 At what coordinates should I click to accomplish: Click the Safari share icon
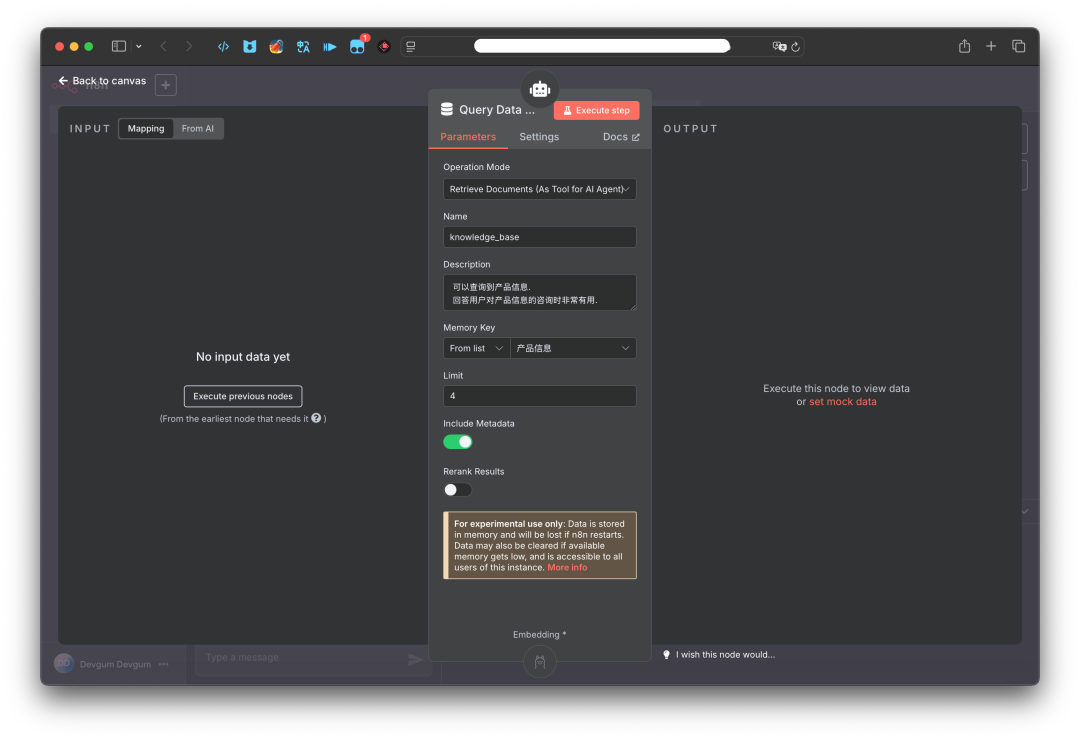point(964,46)
